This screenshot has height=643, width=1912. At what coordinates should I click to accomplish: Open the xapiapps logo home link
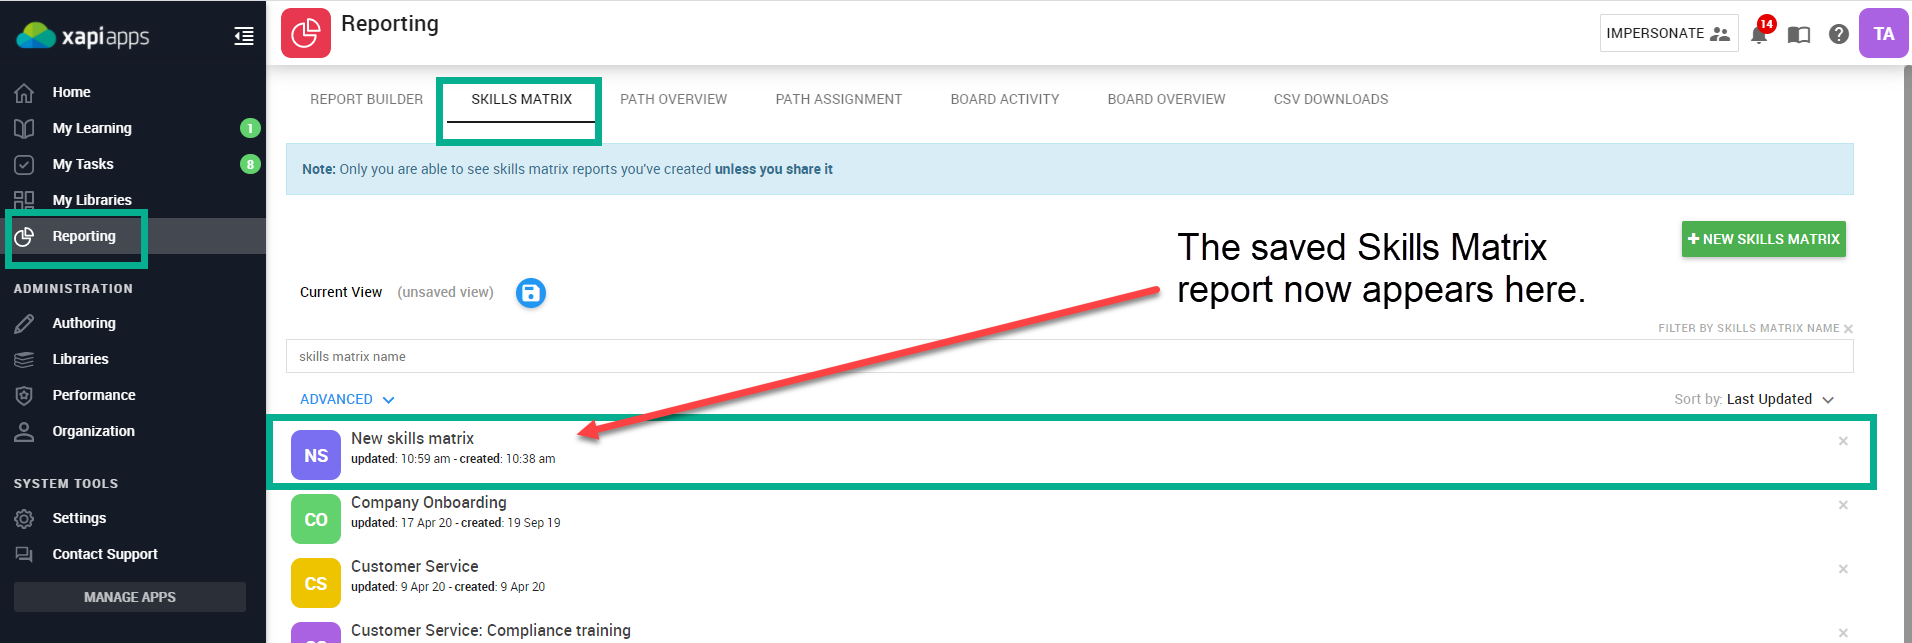tap(83, 36)
